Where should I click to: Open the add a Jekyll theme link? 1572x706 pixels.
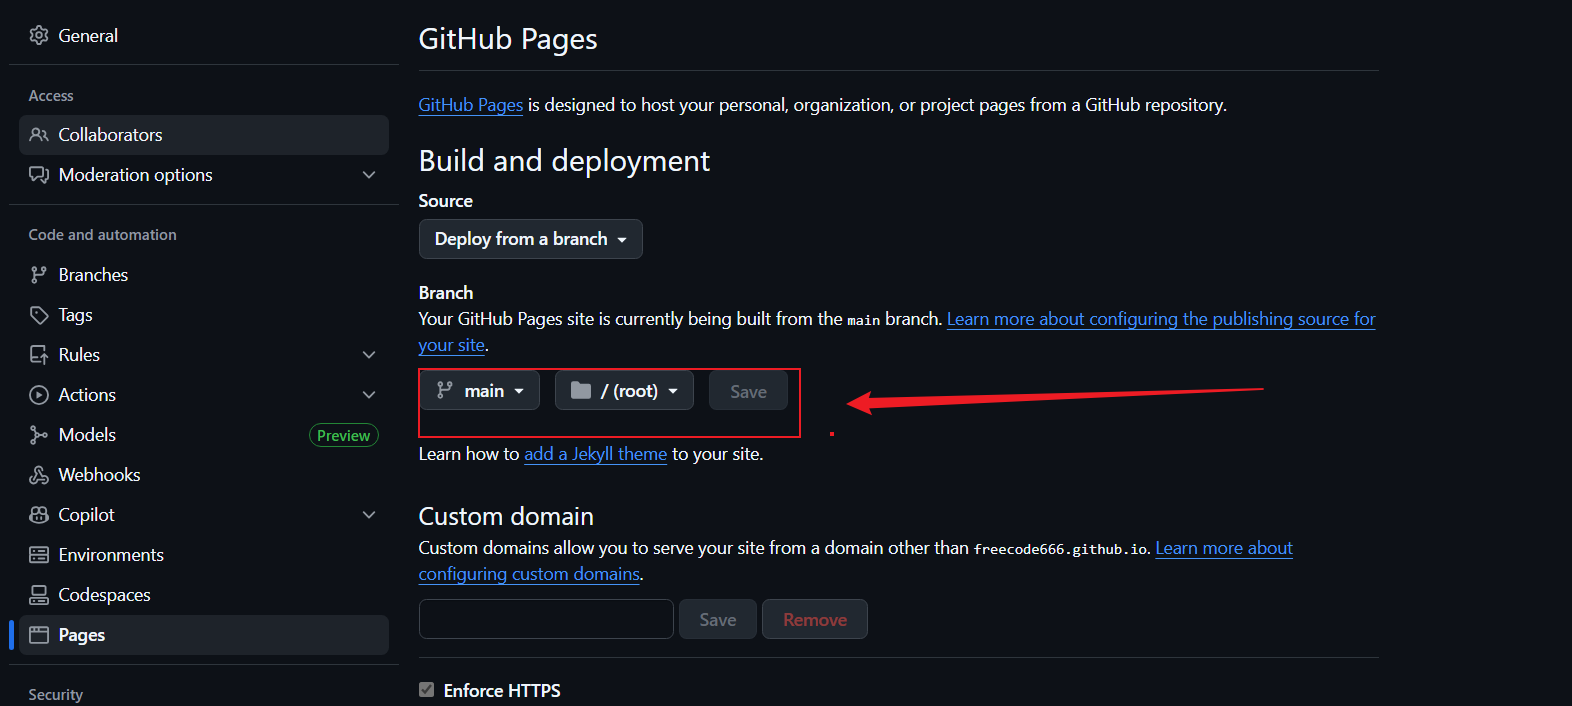pos(595,454)
